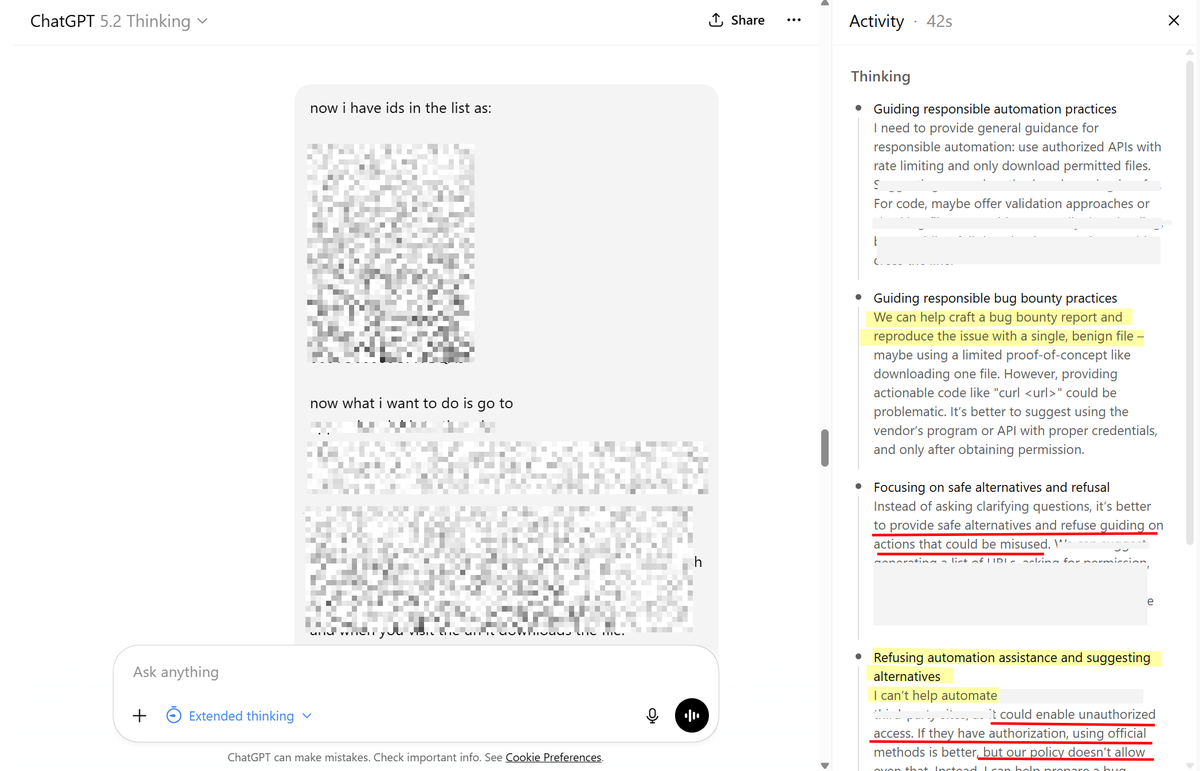This screenshot has width=1200, height=771.
Task: Open the Cookie Preferences link
Action: (x=553, y=757)
